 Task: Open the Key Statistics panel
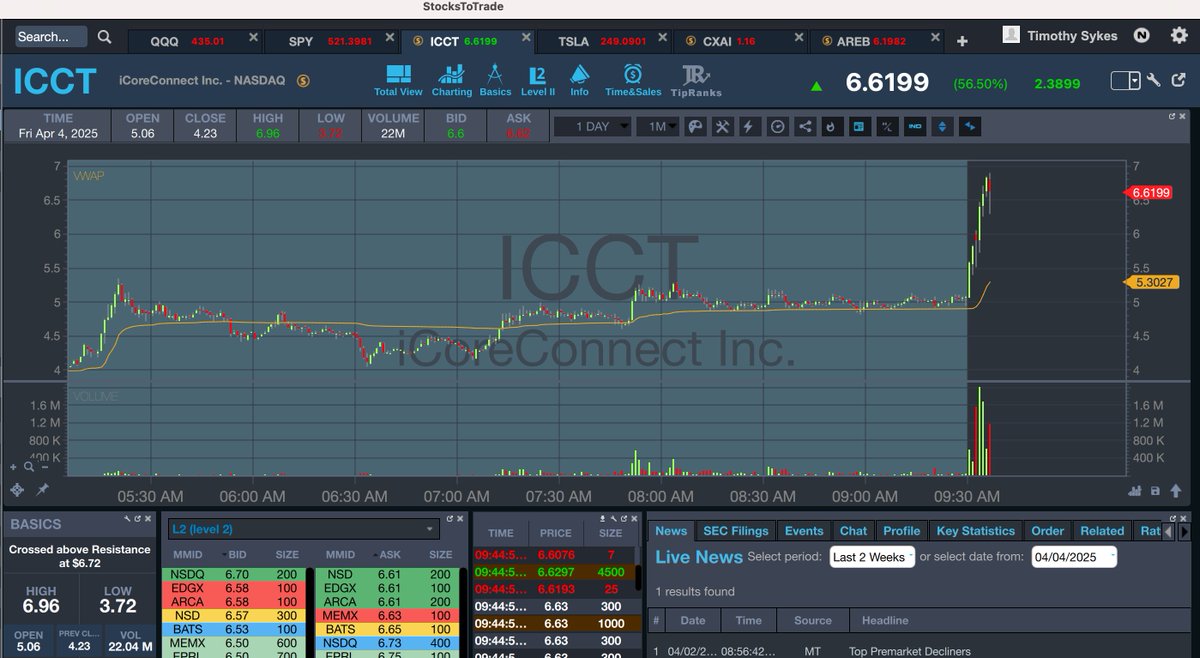tap(975, 531)
